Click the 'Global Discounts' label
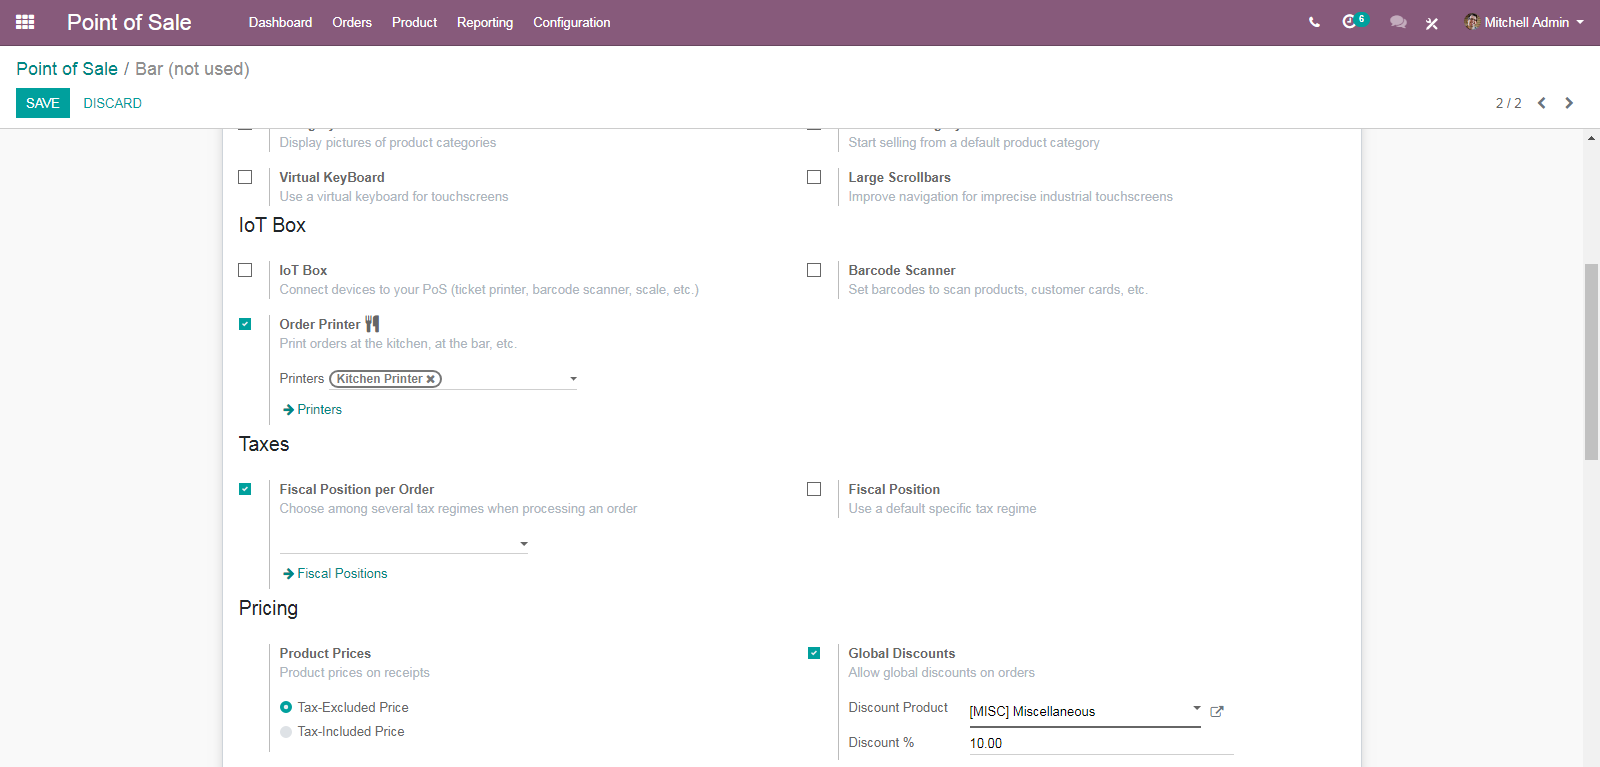The image size is (1600, 767). click(902, 653)
